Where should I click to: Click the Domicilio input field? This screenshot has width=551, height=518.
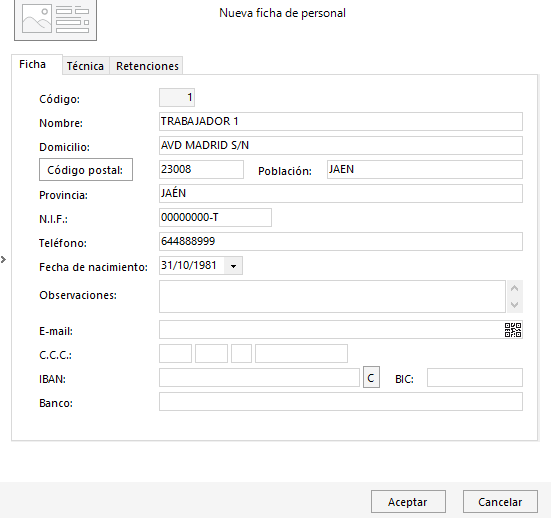point(341,145)
